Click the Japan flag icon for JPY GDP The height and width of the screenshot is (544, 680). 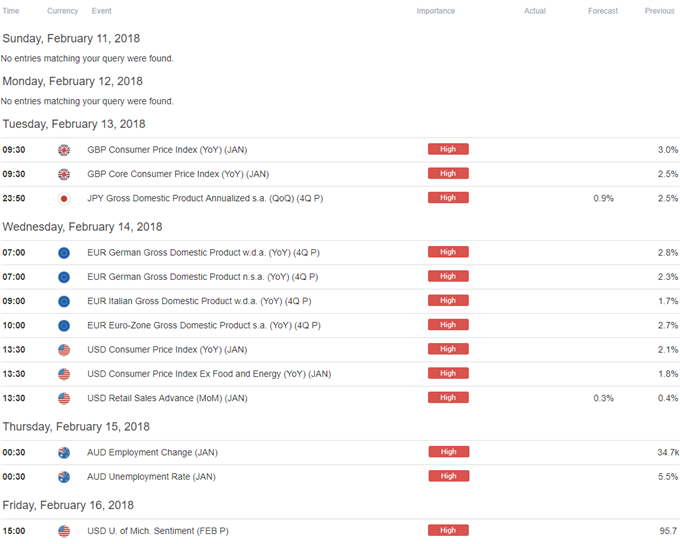click(64, 199)
